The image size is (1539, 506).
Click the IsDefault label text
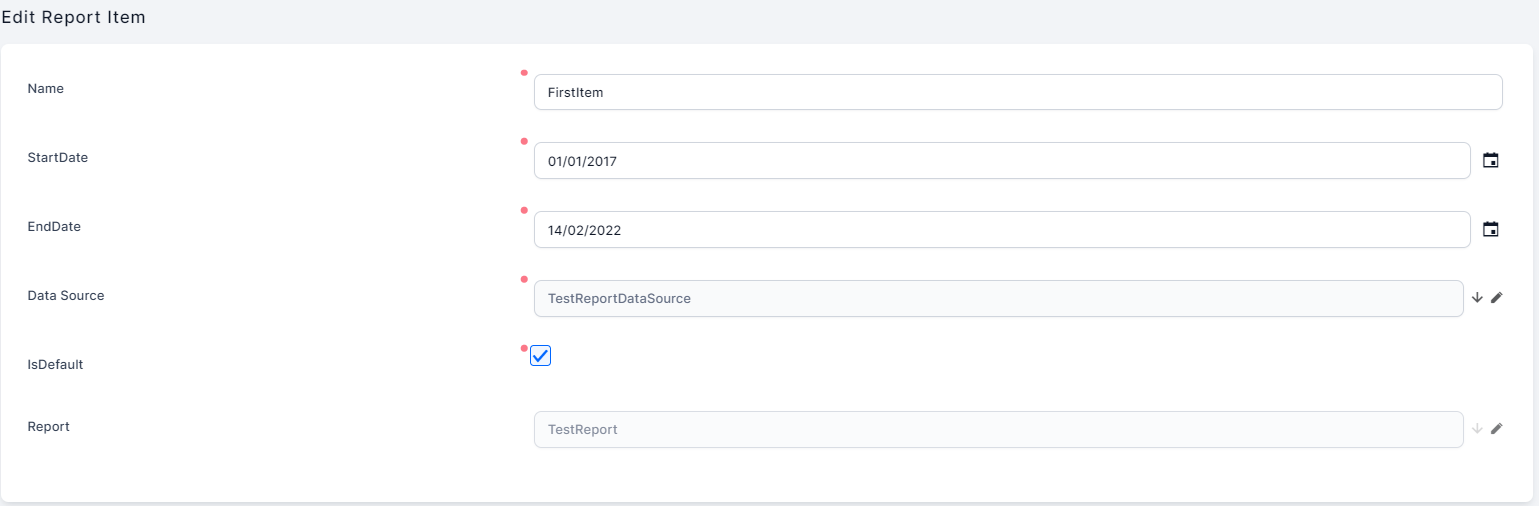(55, 365)
